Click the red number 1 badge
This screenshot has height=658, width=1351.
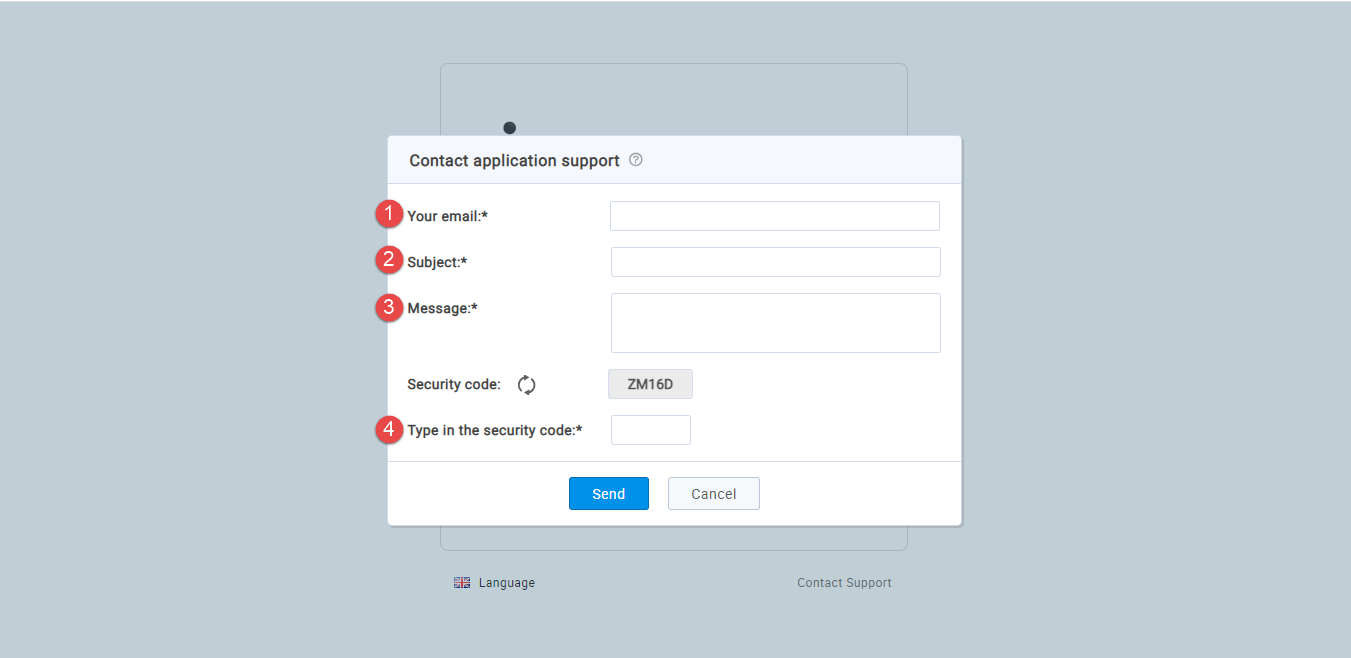coord(389,215)
